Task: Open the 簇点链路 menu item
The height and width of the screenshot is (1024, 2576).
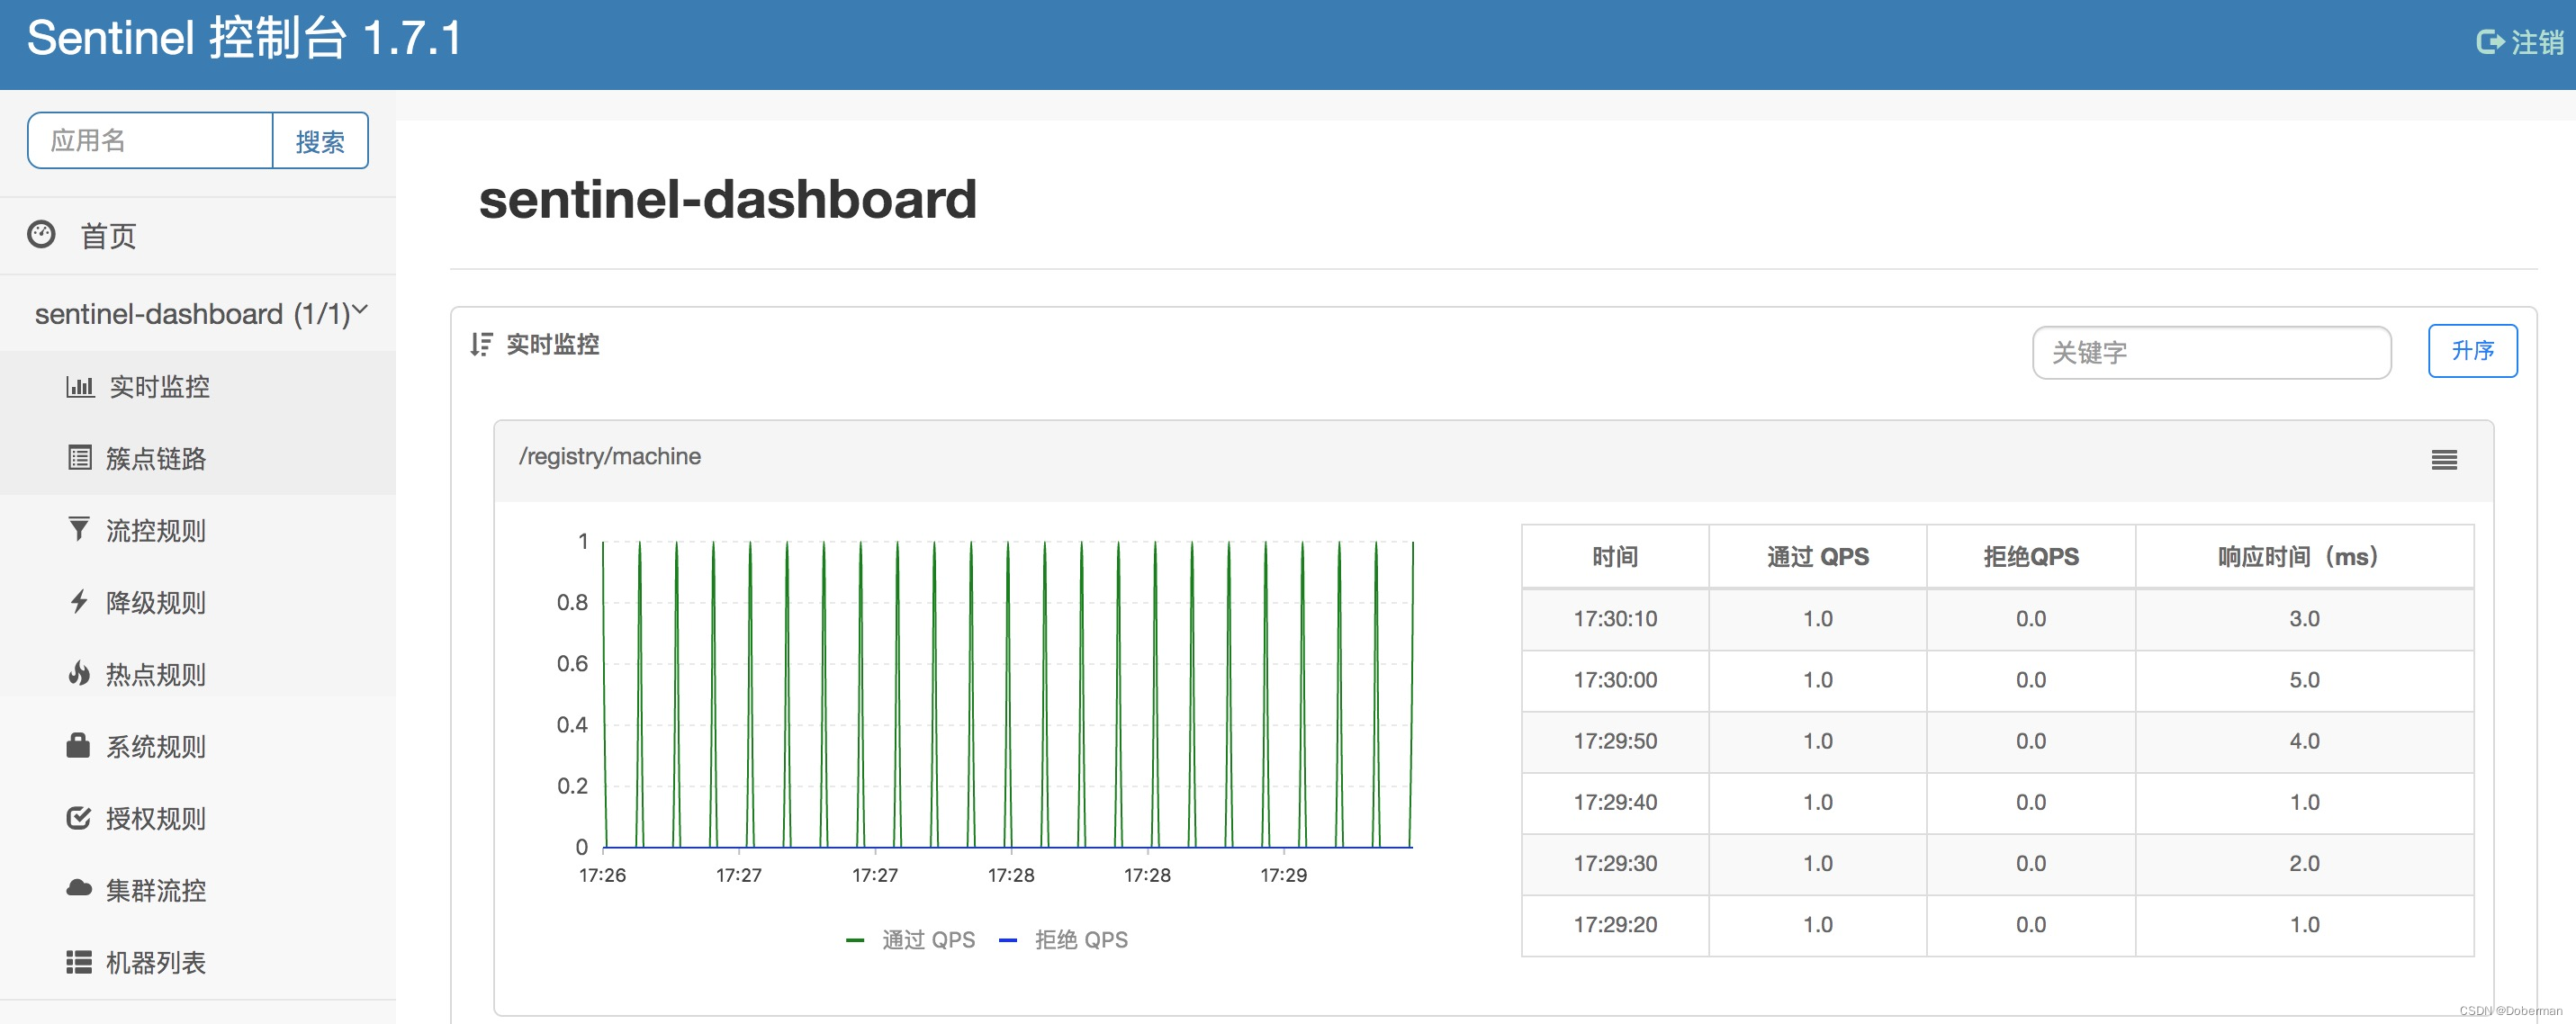Action: tap(155, 459)
